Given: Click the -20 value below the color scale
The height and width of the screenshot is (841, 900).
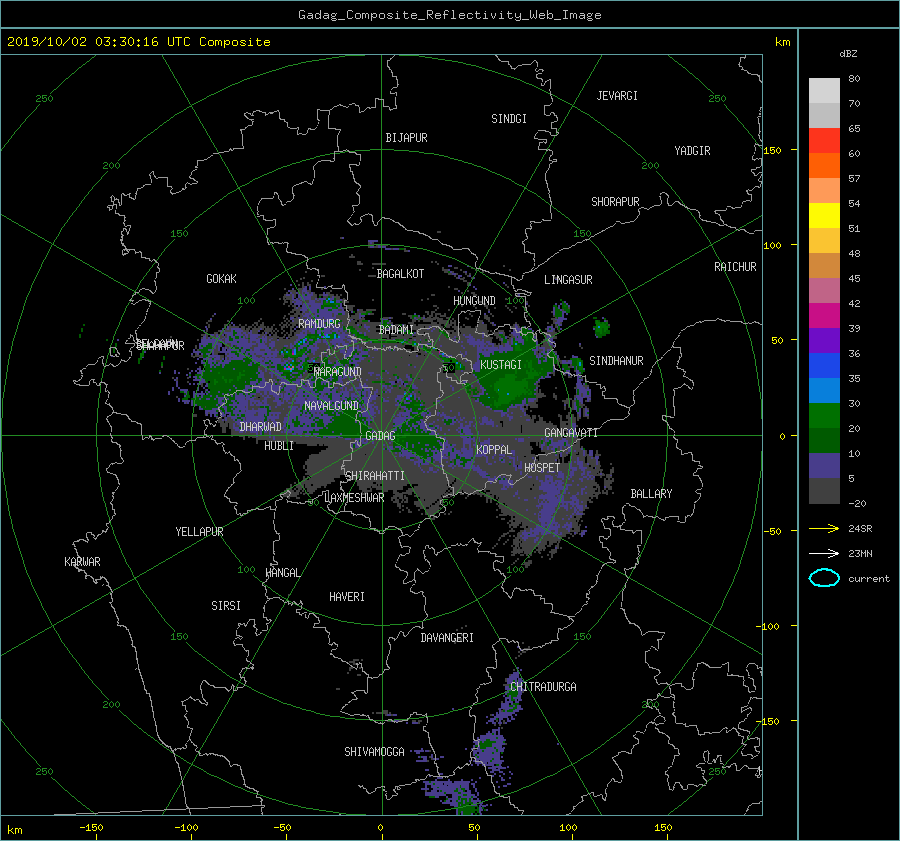Looking at the screenshot, I should (857, 503).
